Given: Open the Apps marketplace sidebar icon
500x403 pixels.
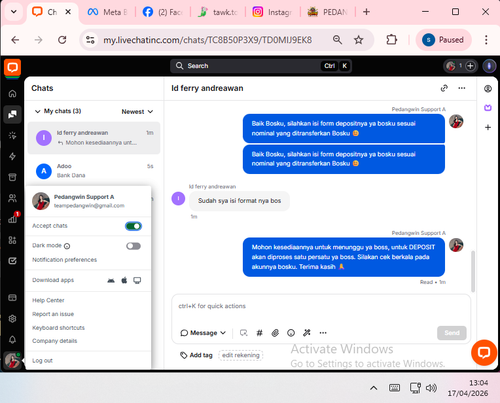Looking at the screenshot, I should [x=12, y=240].
